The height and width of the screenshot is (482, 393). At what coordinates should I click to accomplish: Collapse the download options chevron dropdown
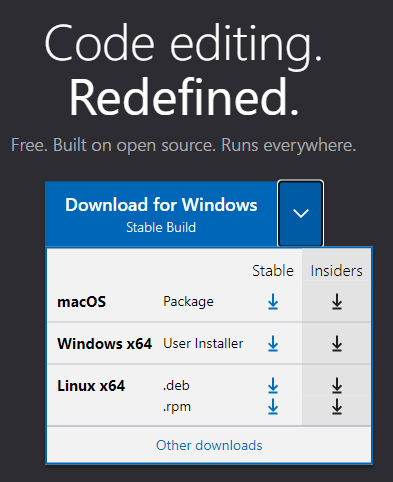pos(300,213)
